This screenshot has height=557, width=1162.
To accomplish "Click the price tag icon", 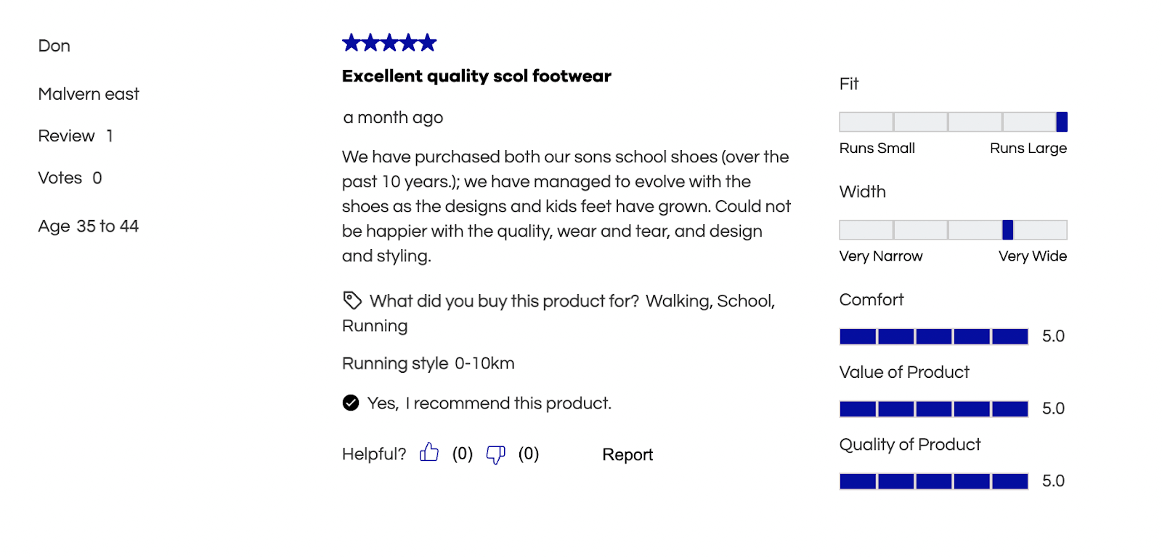I will (x=352, y=300).
